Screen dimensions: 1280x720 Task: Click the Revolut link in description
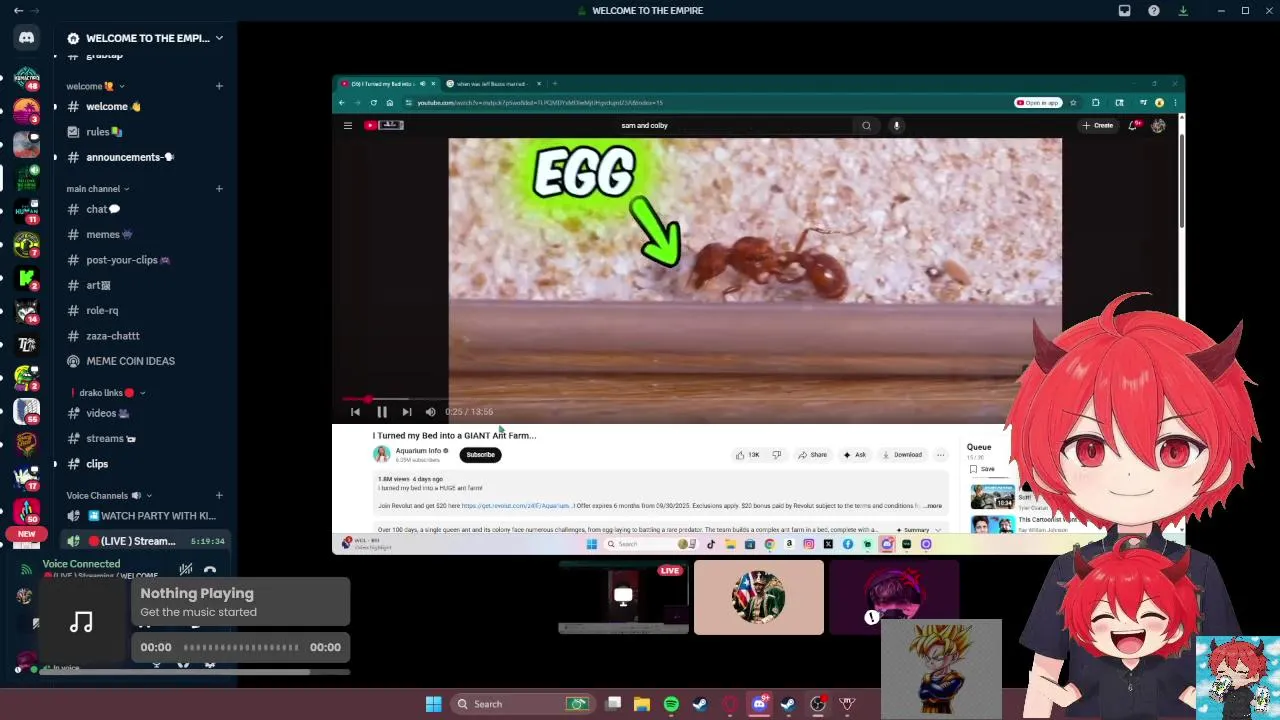point(516,506)
